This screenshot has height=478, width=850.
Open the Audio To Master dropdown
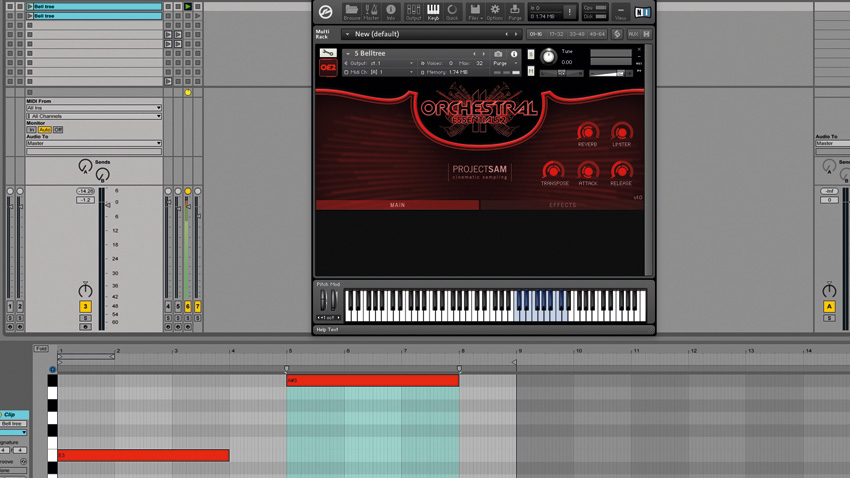pyautogui.click(x=94, y=143)
